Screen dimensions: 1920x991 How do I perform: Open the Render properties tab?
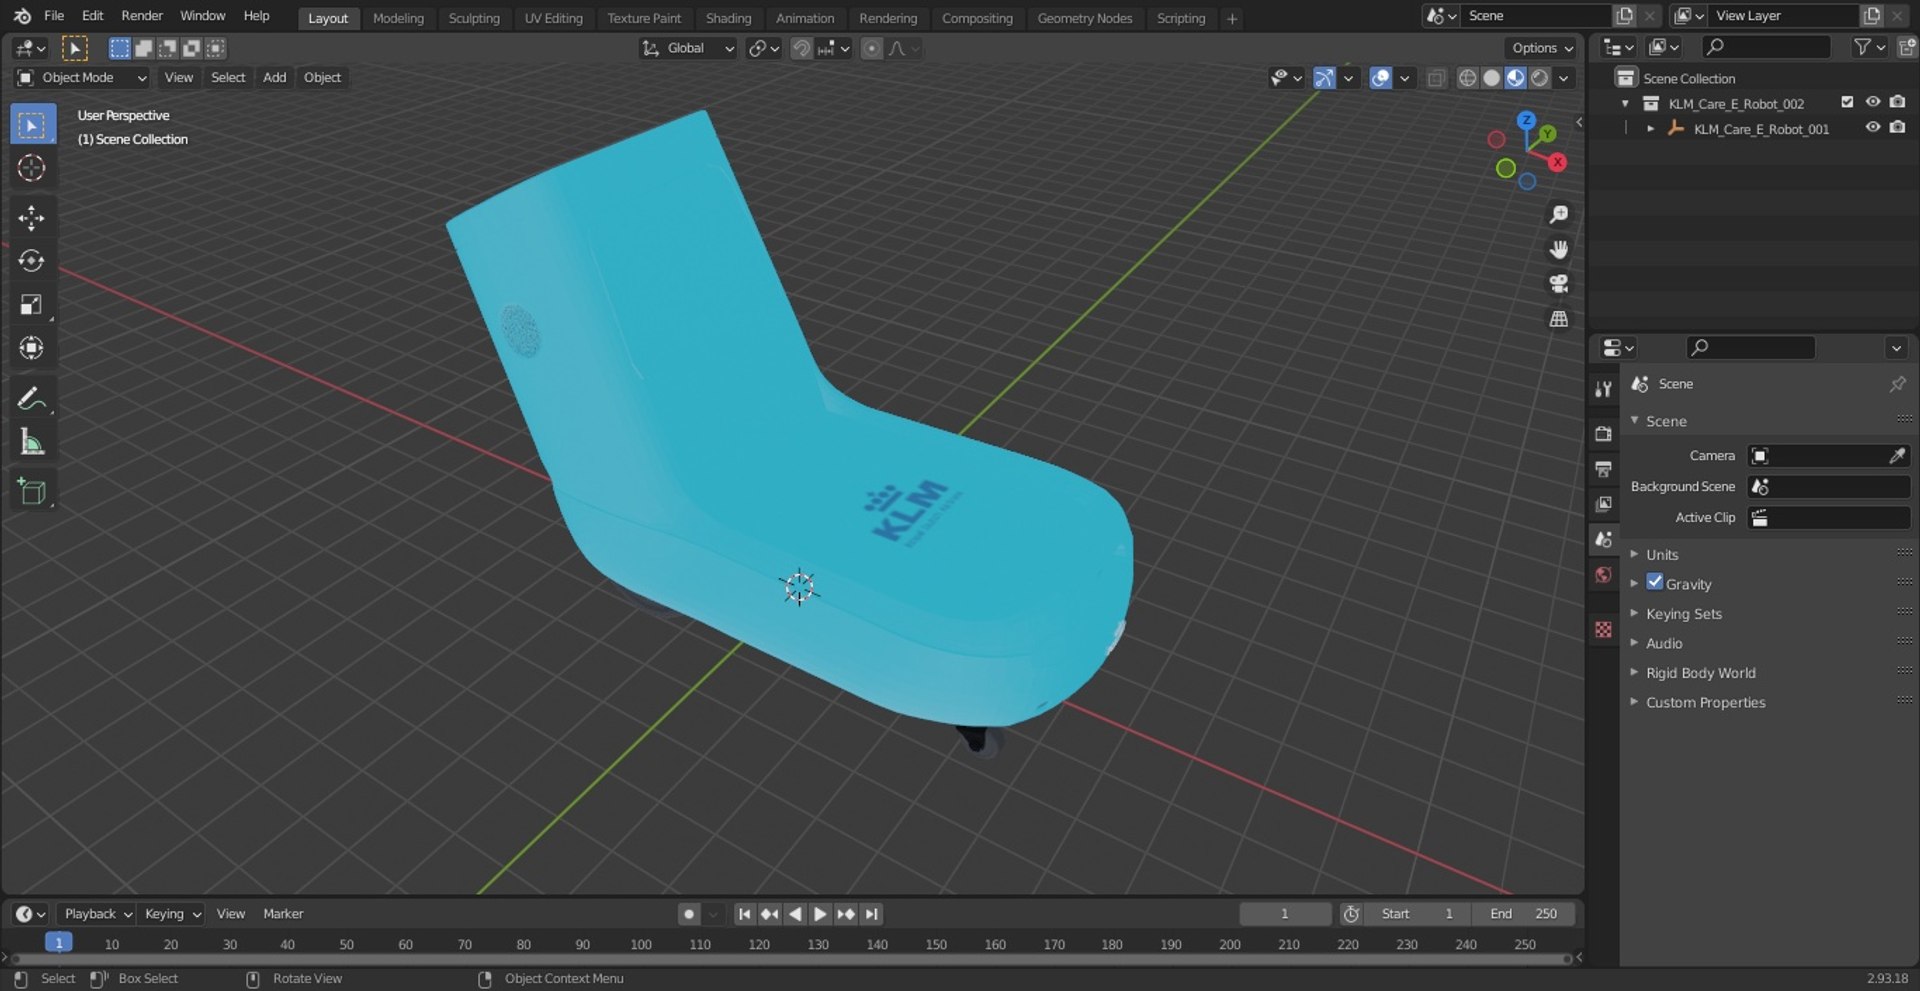pos(1604,434)
